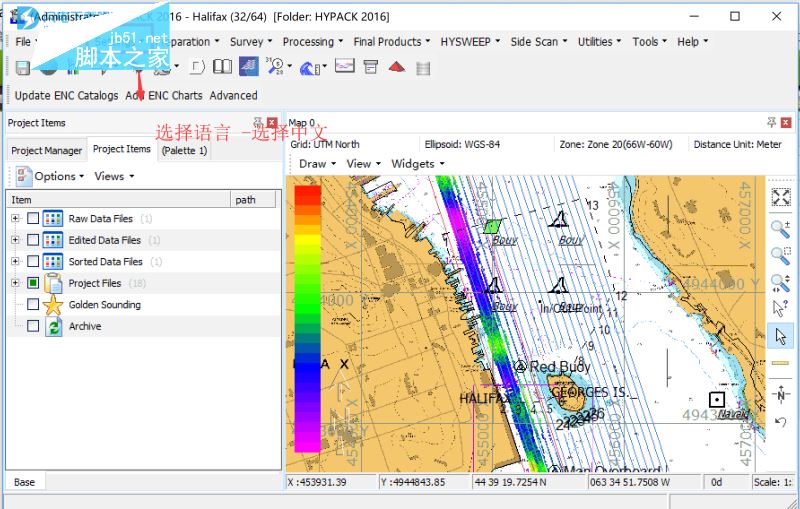Open the Help menu
The width and height of the screenshot is (800, 509).
click(x=692, y=42)
